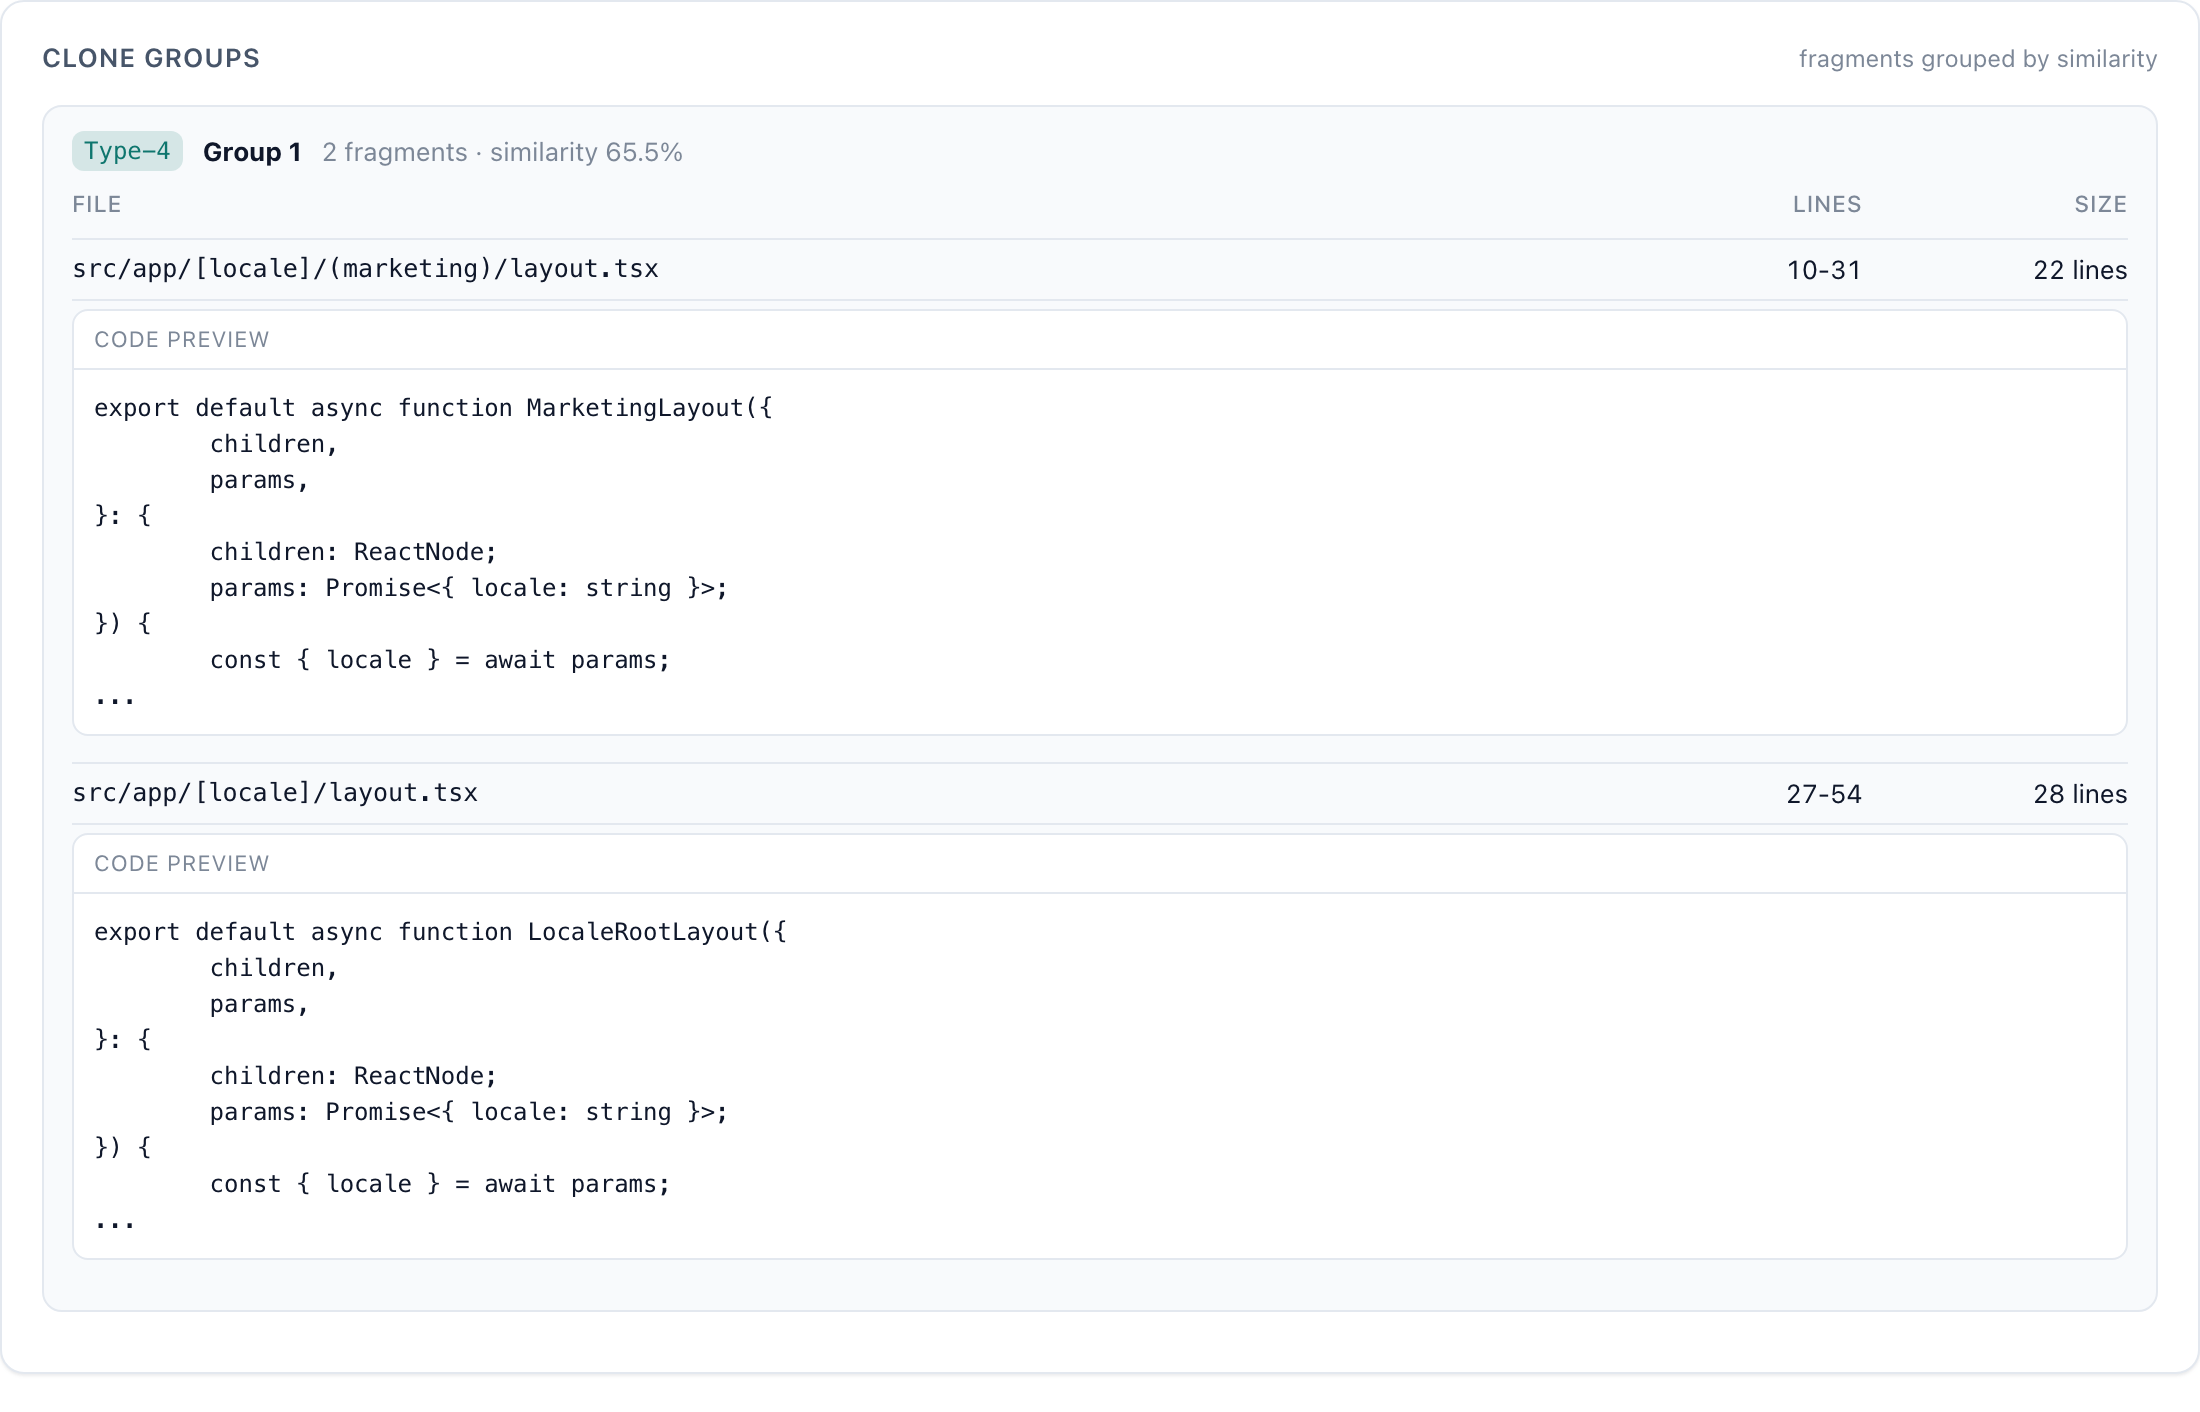2200x1412 pixels.
Task: Click the '28 lines' size value
Action: coord(2080,794)
